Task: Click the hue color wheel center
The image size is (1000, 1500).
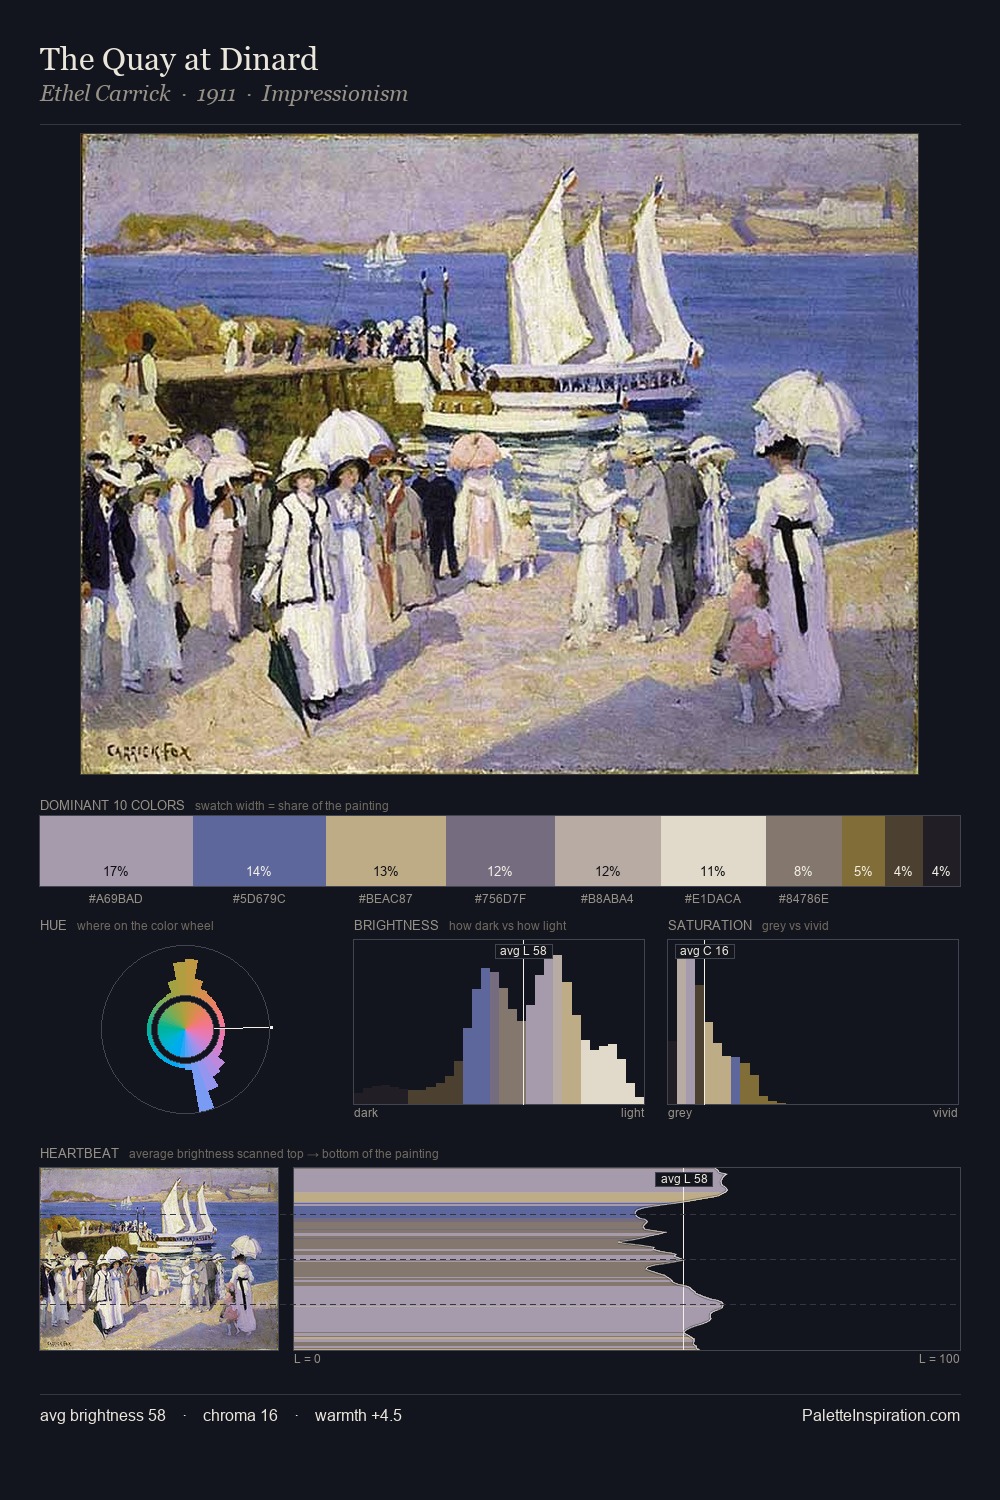Action: coord(185,1028)
